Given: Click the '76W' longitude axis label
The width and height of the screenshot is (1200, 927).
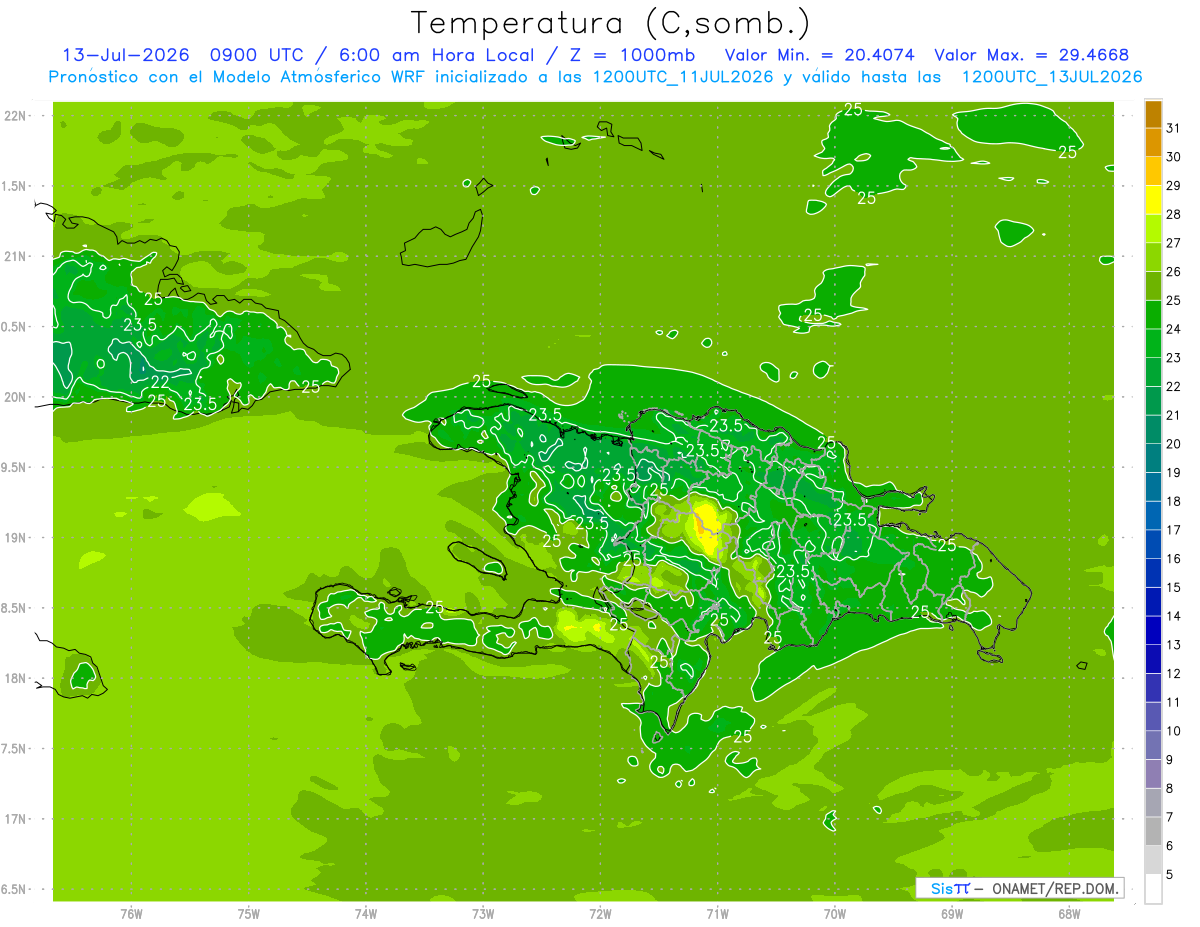Looking at the screenshot, I should (x=131, y=913).
